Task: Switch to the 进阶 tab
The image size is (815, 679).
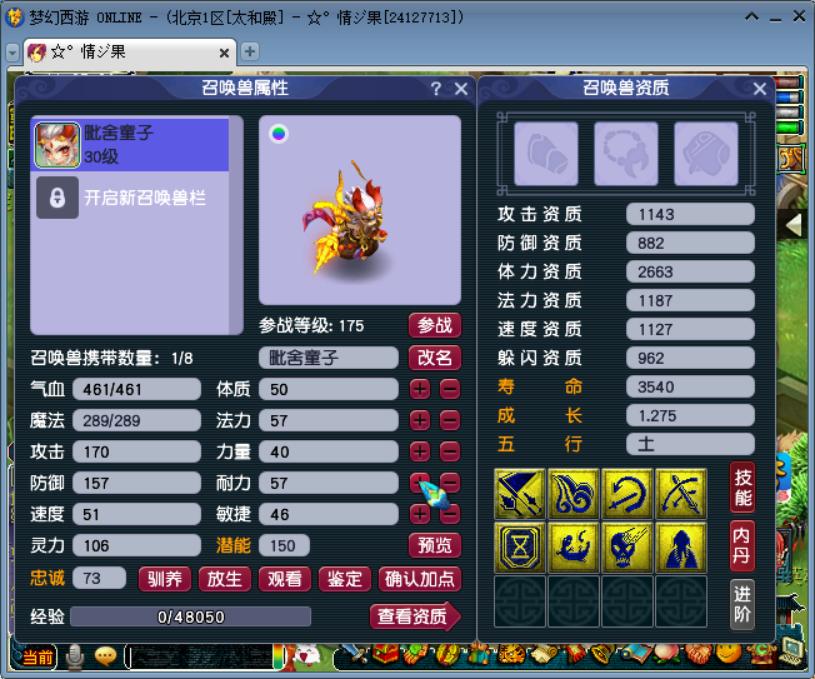Action: coord(743,604)
